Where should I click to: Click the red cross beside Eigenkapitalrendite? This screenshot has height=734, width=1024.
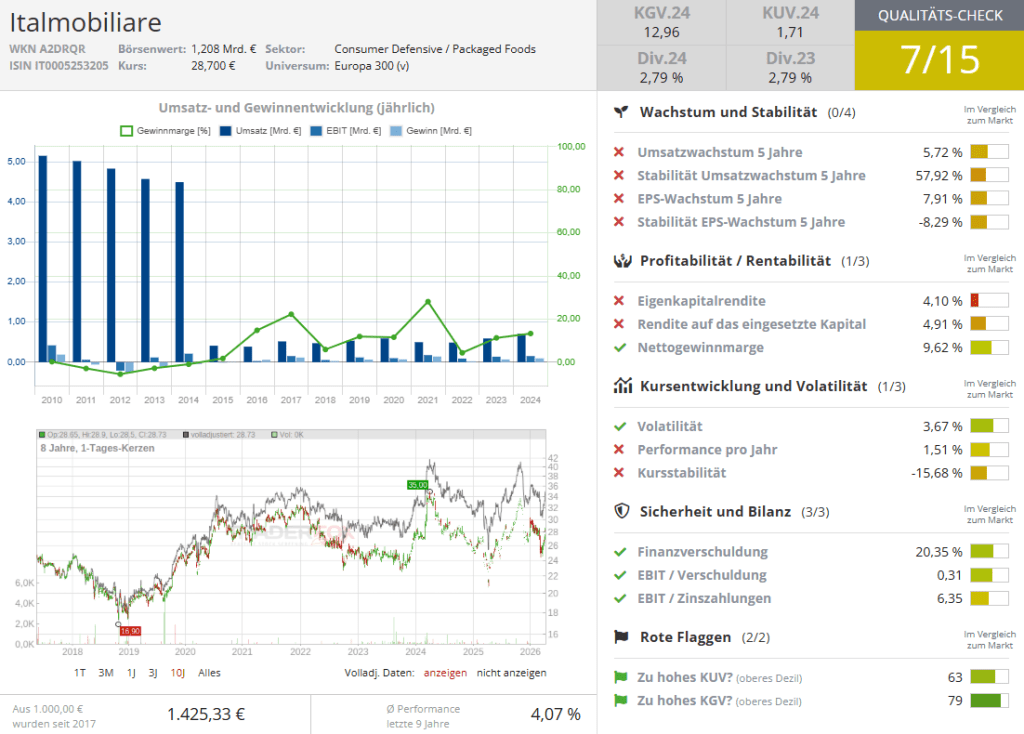(x=620, y=301)
